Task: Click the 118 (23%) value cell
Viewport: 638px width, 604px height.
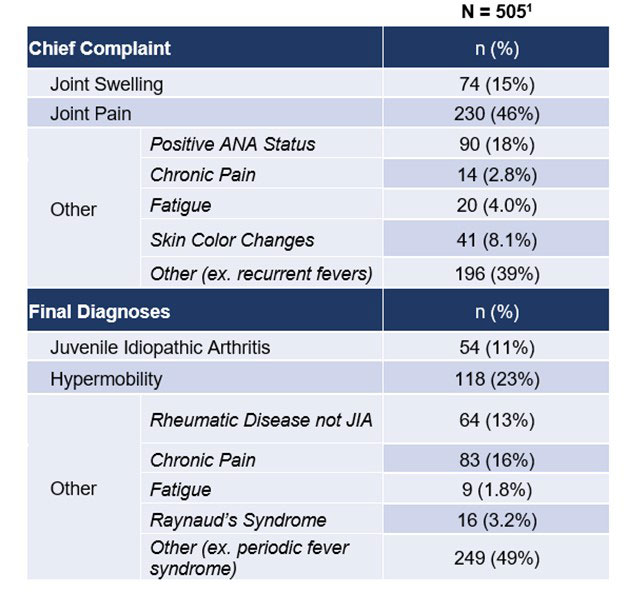Action: [497, 379]
